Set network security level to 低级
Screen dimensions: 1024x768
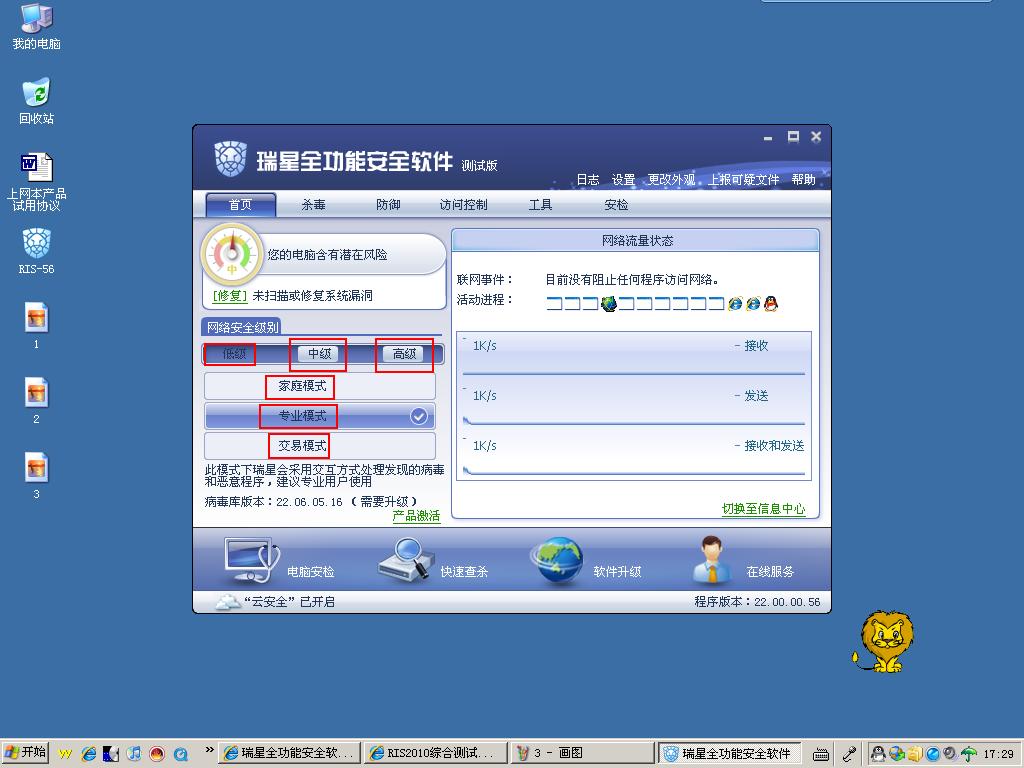[234, 354]
